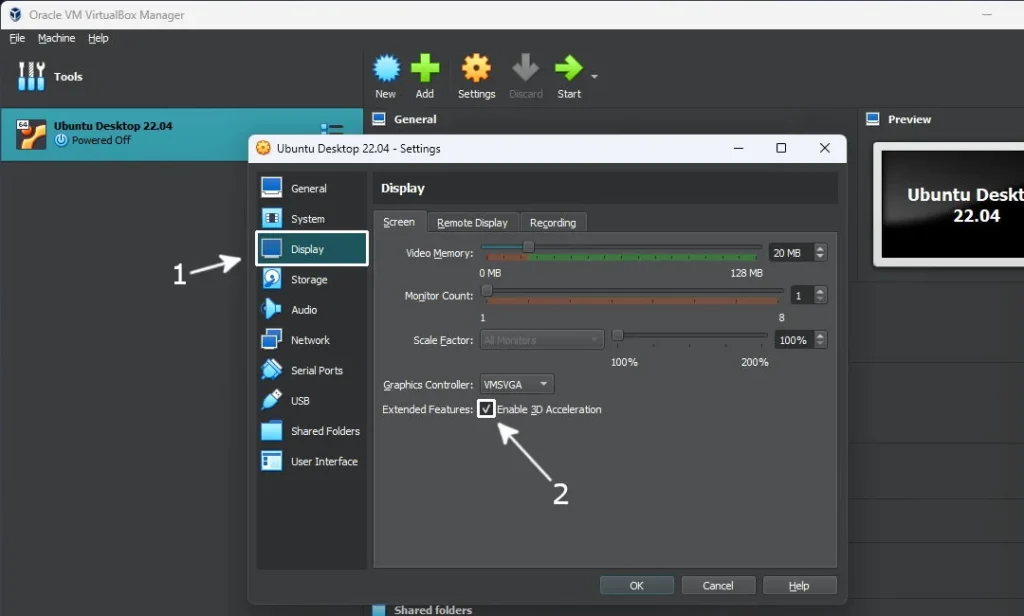Open the Machine menu
This screenshot has width=1024, height=616.
tap(56, 38)
